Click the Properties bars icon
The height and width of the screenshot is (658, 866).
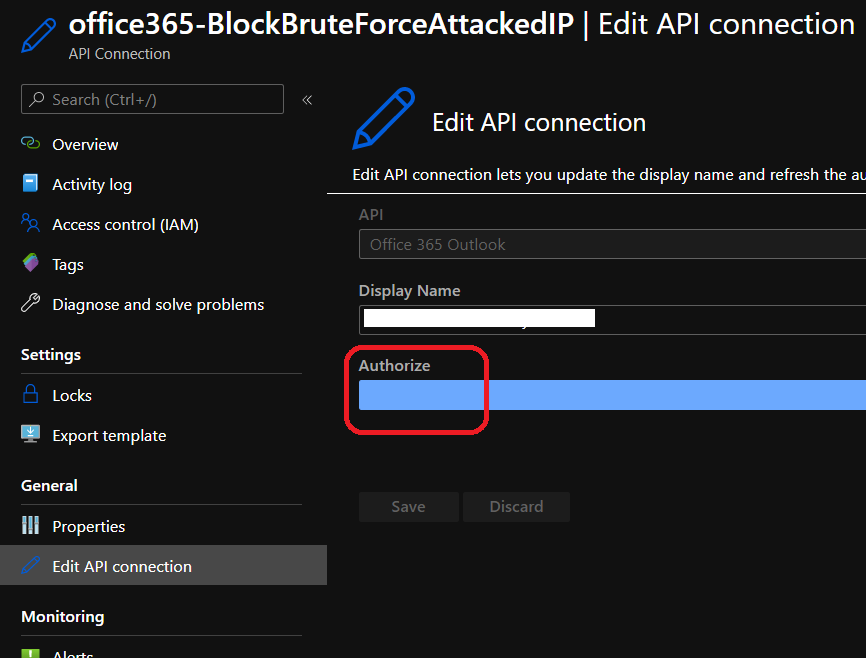pyautogui.click(x=30, y=526)
